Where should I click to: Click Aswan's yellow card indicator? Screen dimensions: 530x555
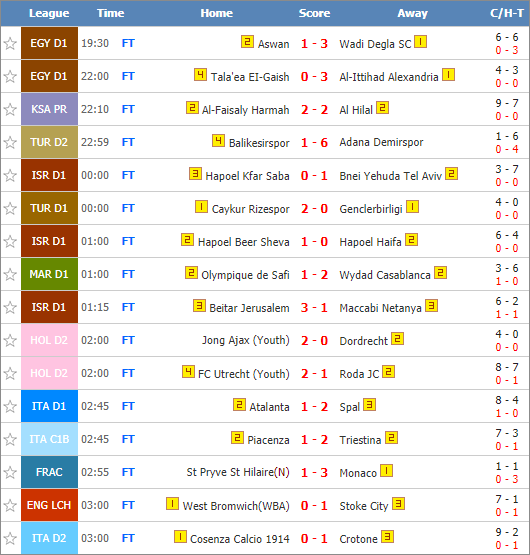pos(247,41)
